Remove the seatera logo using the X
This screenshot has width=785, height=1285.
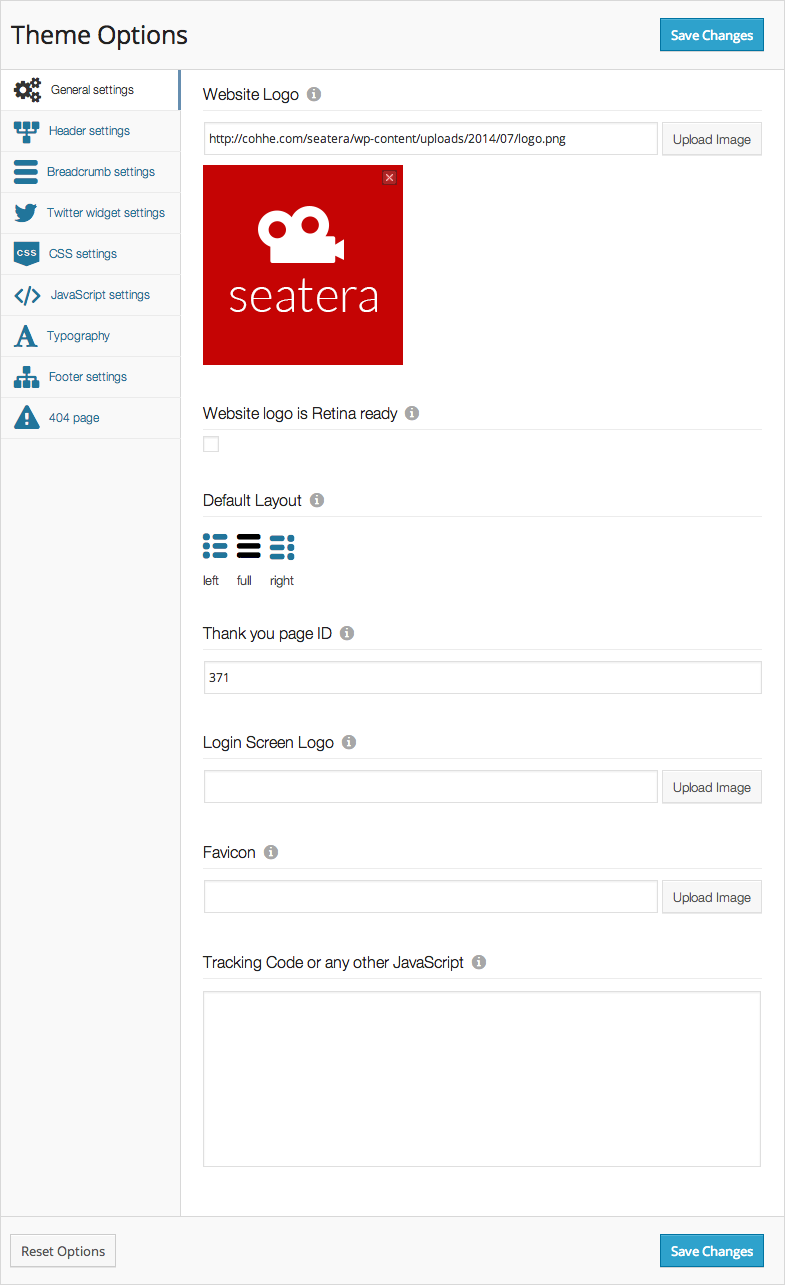pos(390,177)
